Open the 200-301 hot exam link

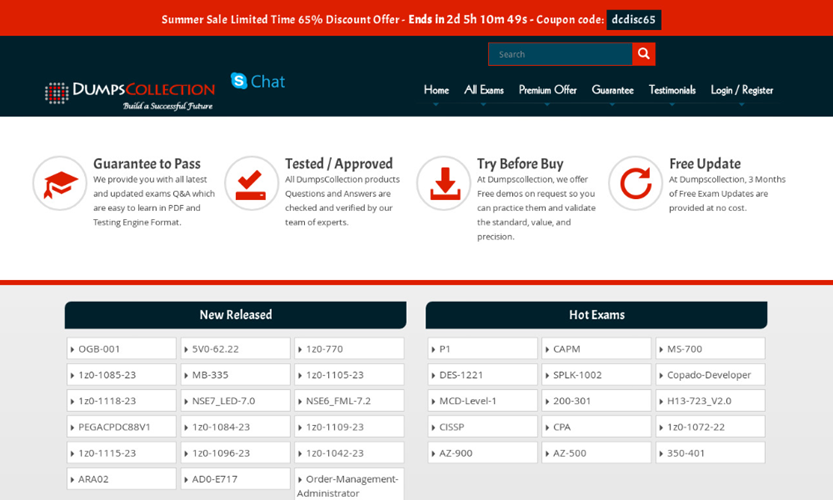click(597, 401)
